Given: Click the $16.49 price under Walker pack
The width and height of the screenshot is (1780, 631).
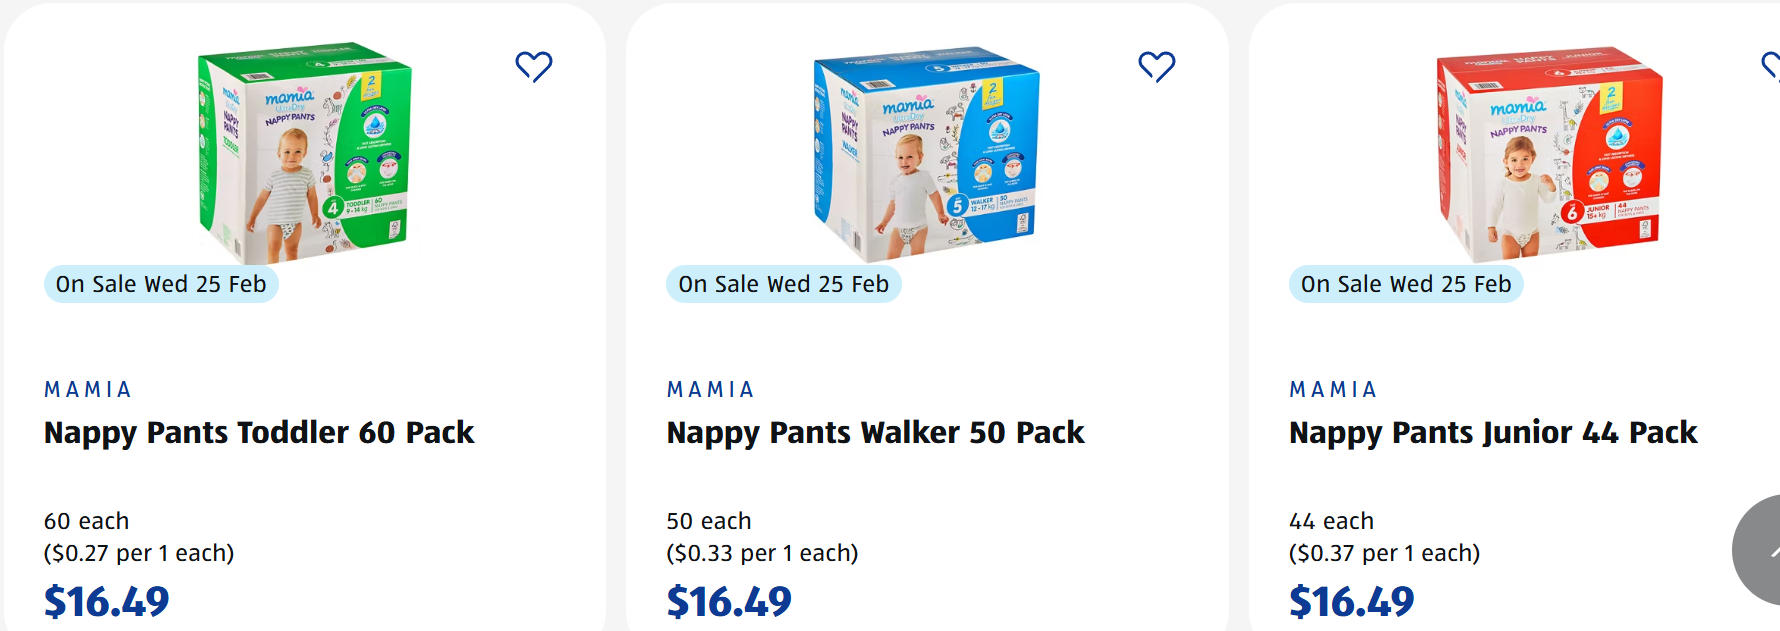Looking at the screenshot, I should point(729,602).
